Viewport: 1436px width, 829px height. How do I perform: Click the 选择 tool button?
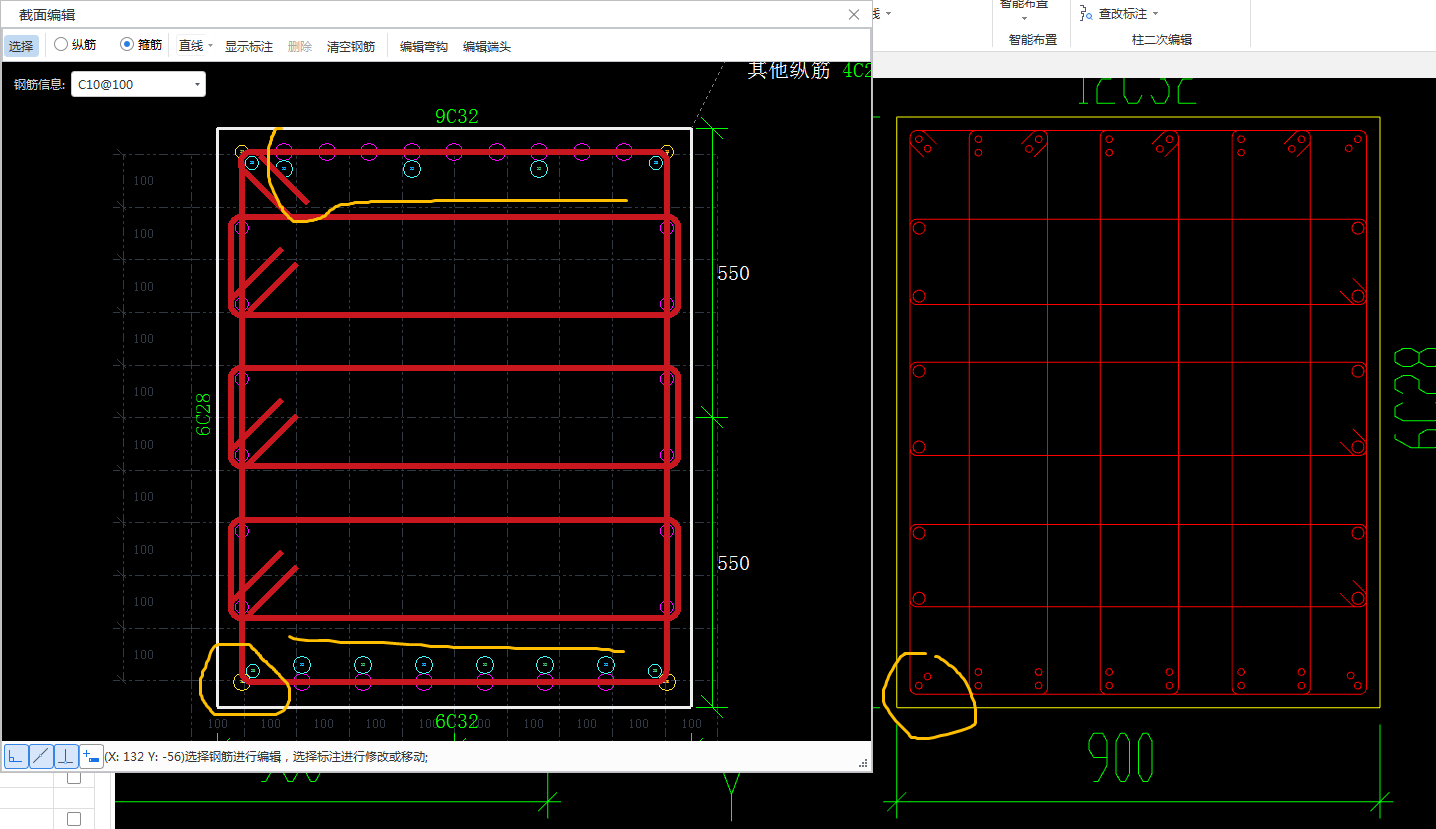pos(21,46)
